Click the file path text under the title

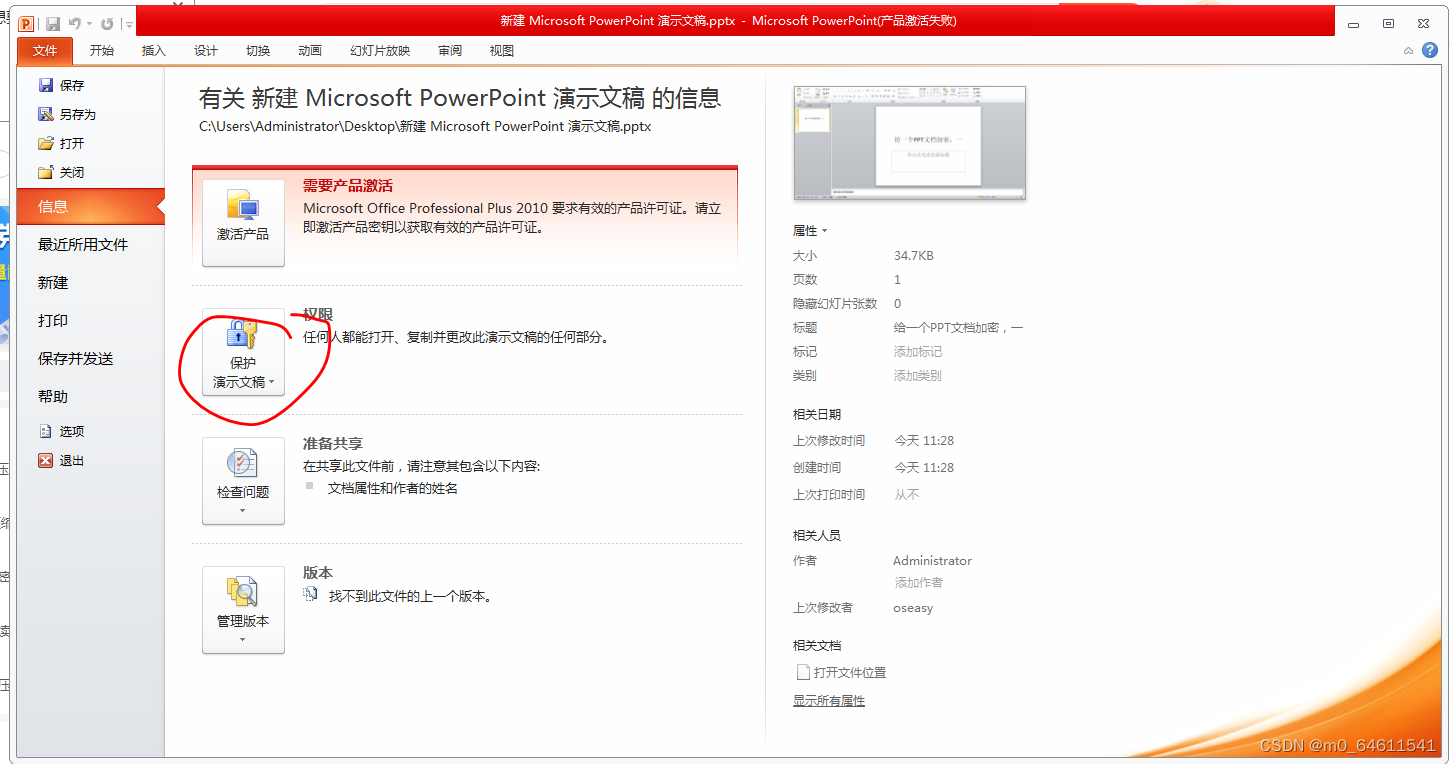pos(425,127)
